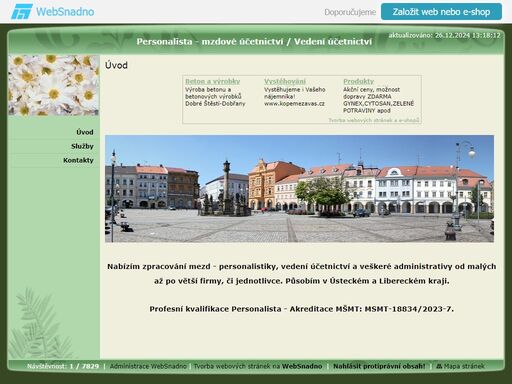Viewport: 512px width, 384px height.
Task: Open the Služby menu item
Action: 82,146
